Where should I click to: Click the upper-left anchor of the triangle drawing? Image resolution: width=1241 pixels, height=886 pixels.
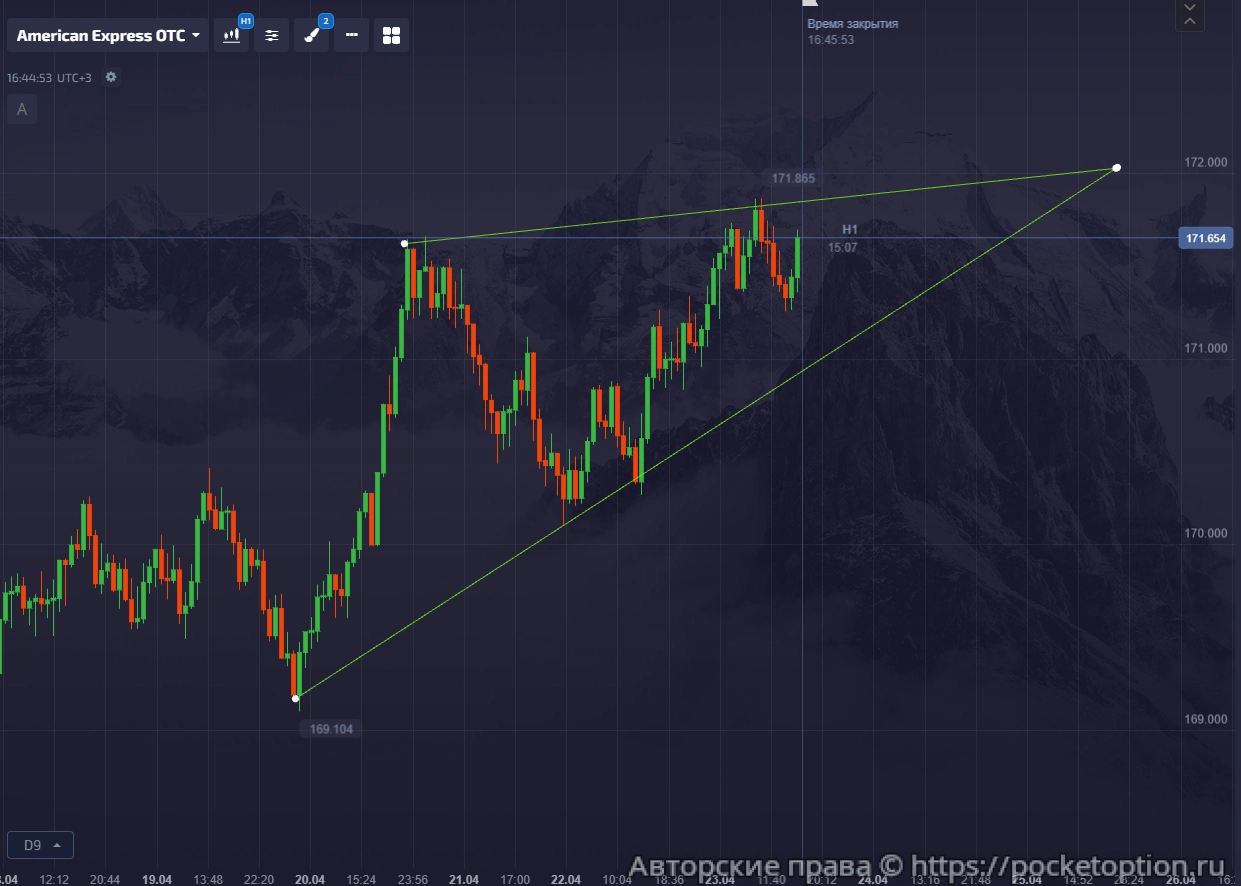coord(404,243)
